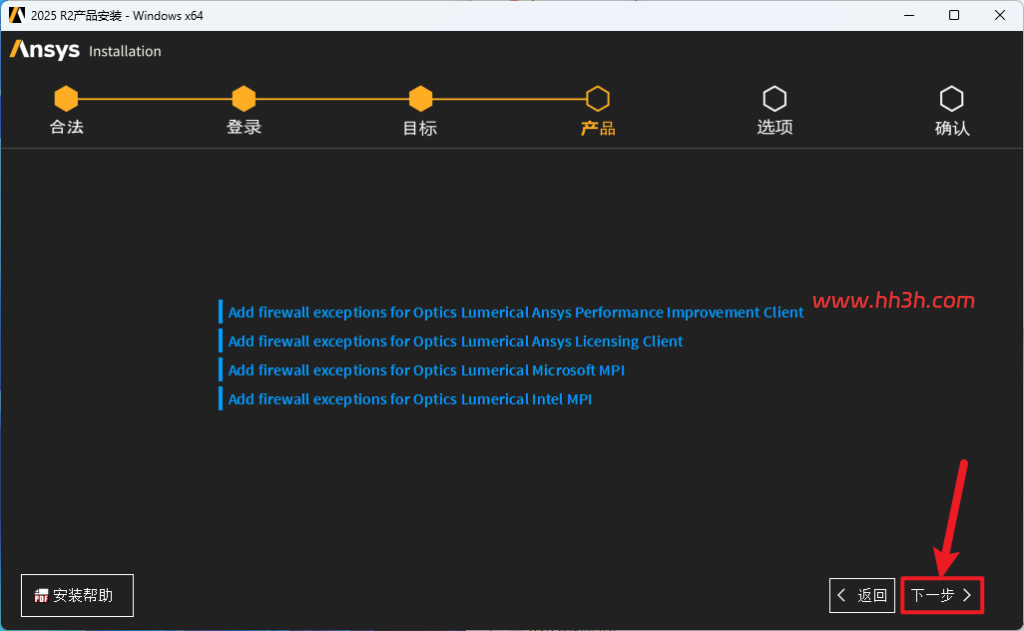Viewport: 1024px width, 631px height.
Task: Click the 产品 step label
Action: 598,128
